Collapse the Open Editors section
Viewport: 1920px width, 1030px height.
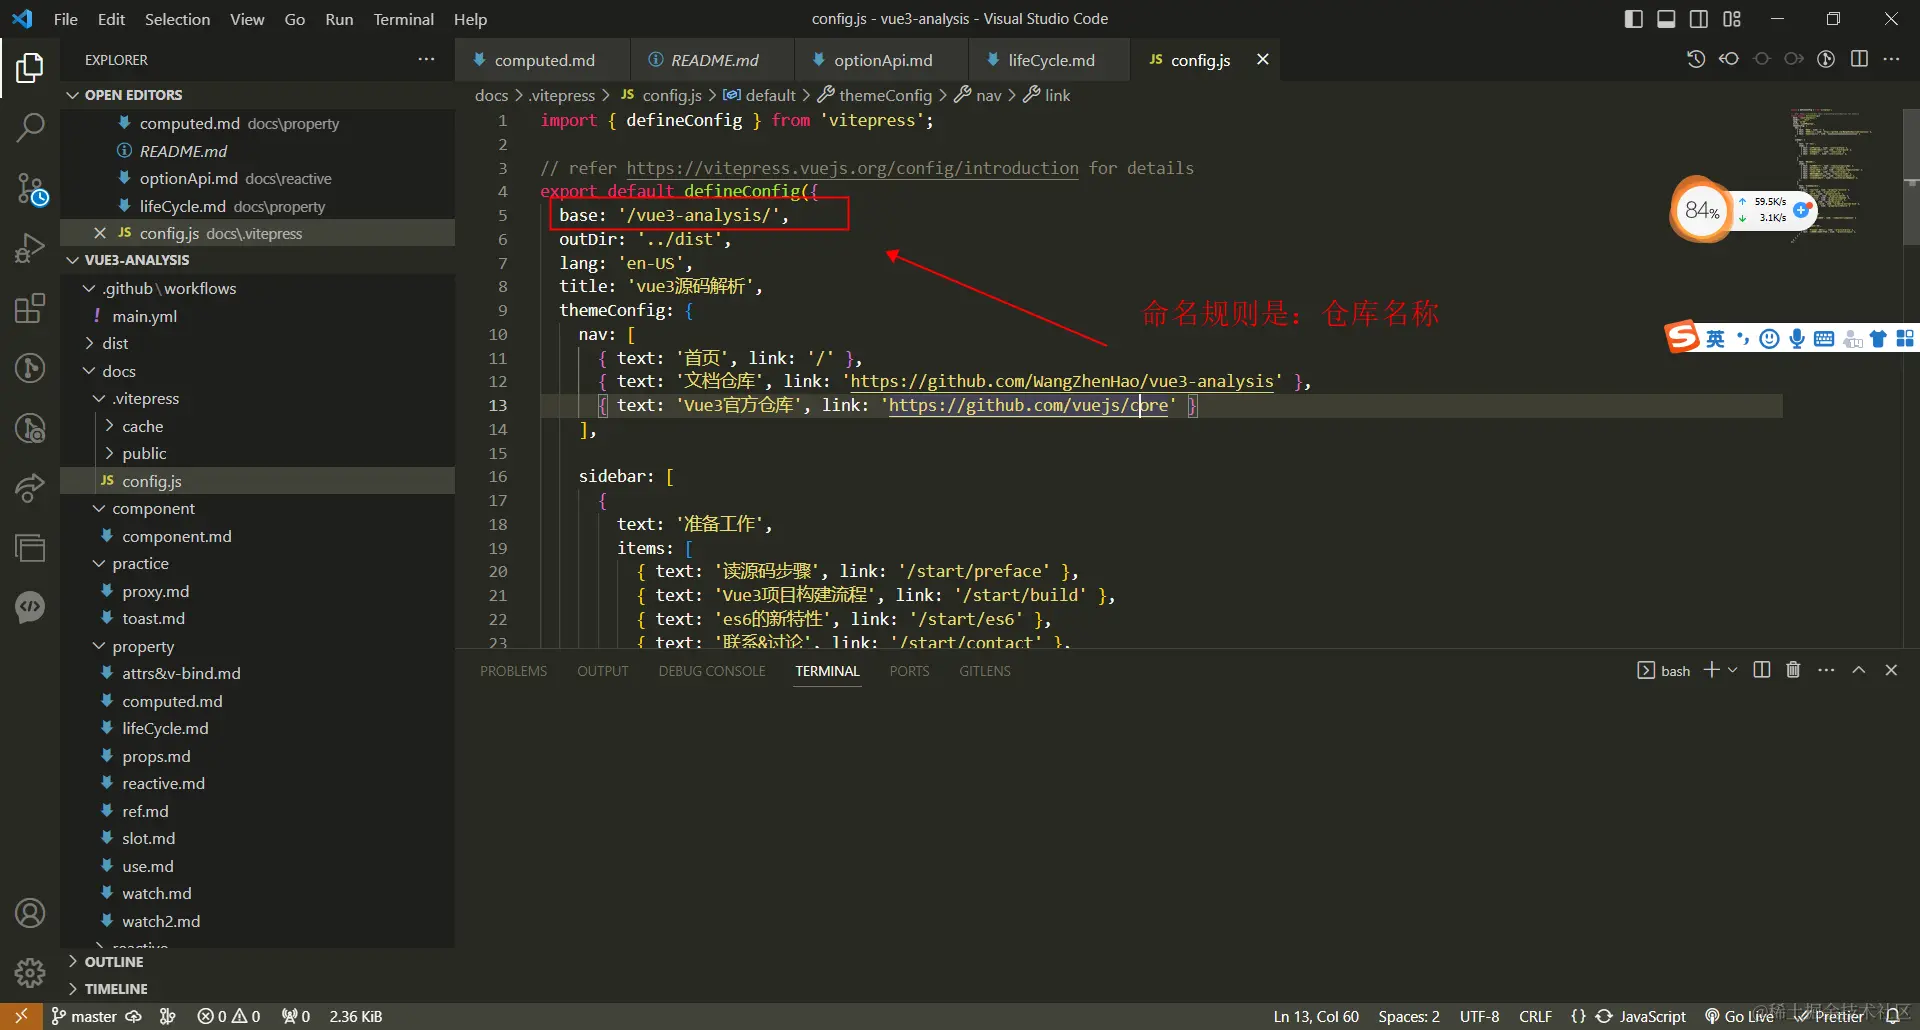(x=257, y=95)
